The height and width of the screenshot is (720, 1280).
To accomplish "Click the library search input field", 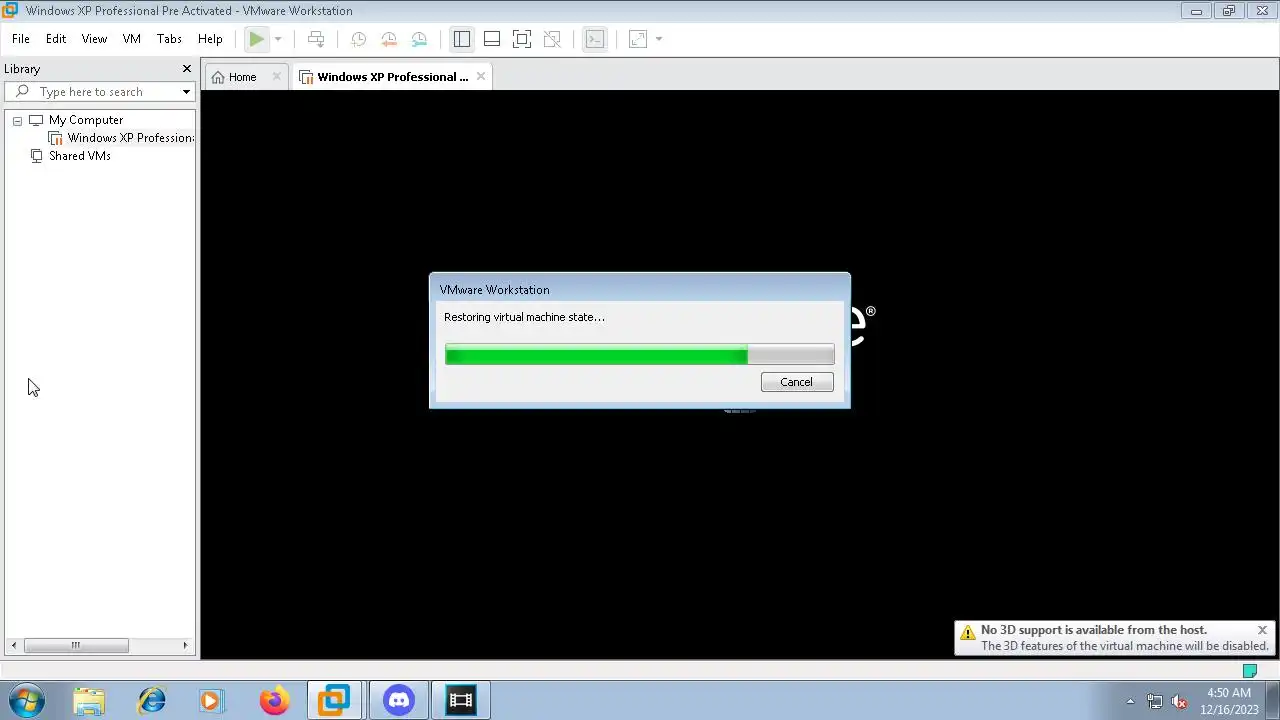I will (100, 92).
